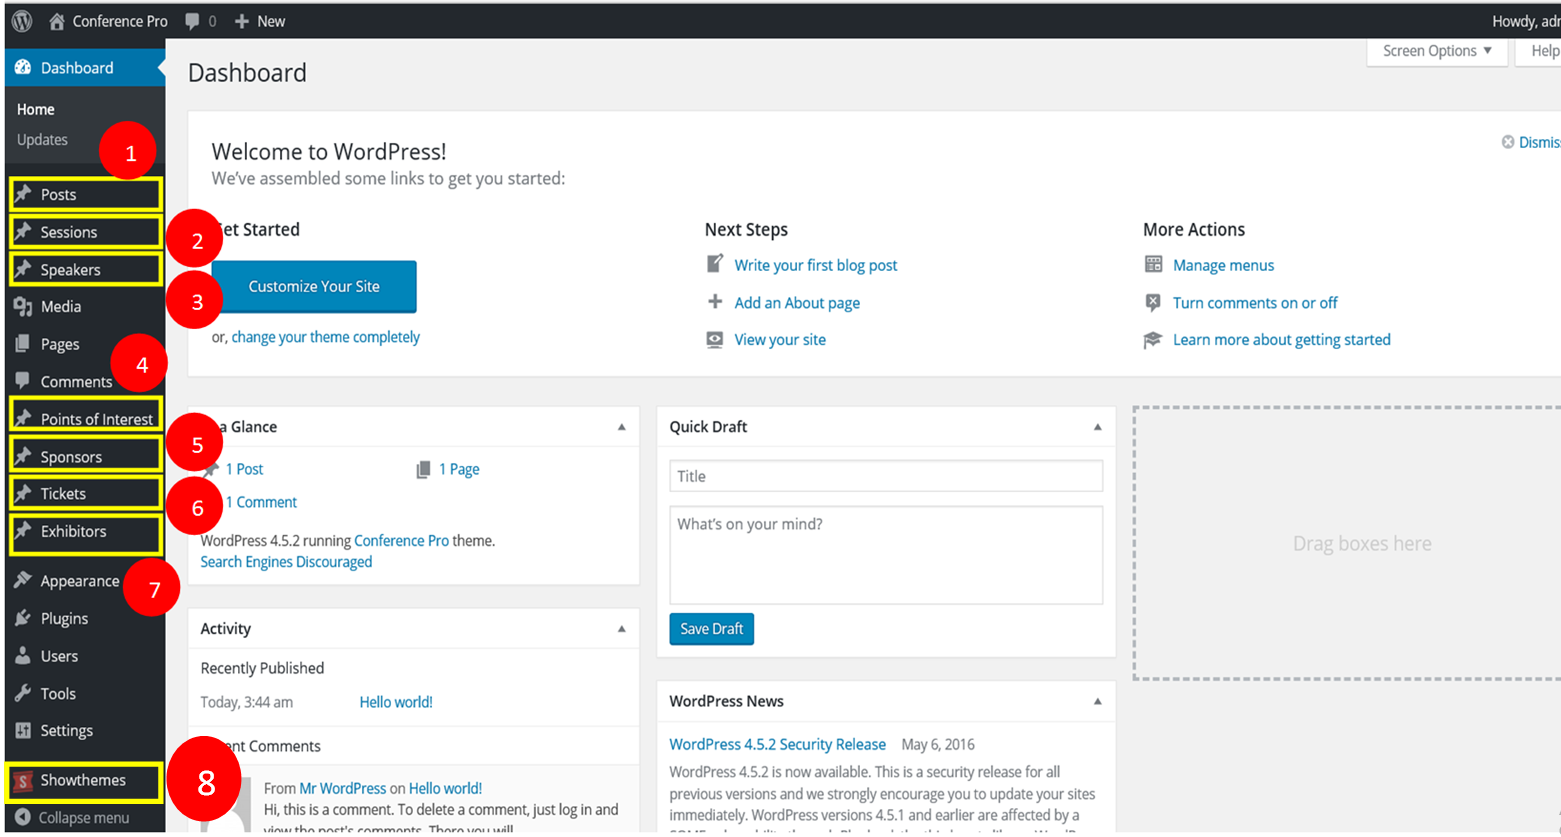Click the home icon beside Conference Pro

[x=57, y=21]
